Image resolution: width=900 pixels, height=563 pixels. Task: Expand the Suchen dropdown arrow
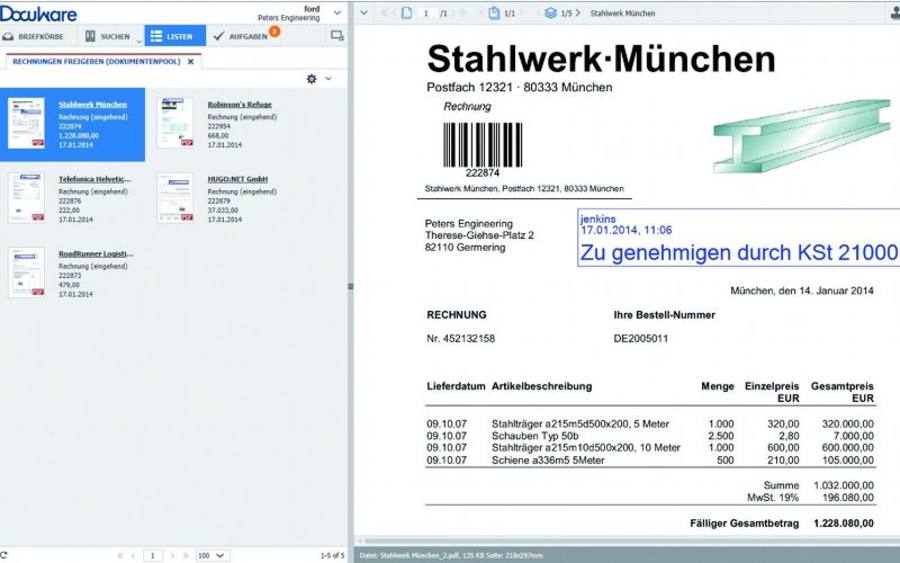pos(139,41)
